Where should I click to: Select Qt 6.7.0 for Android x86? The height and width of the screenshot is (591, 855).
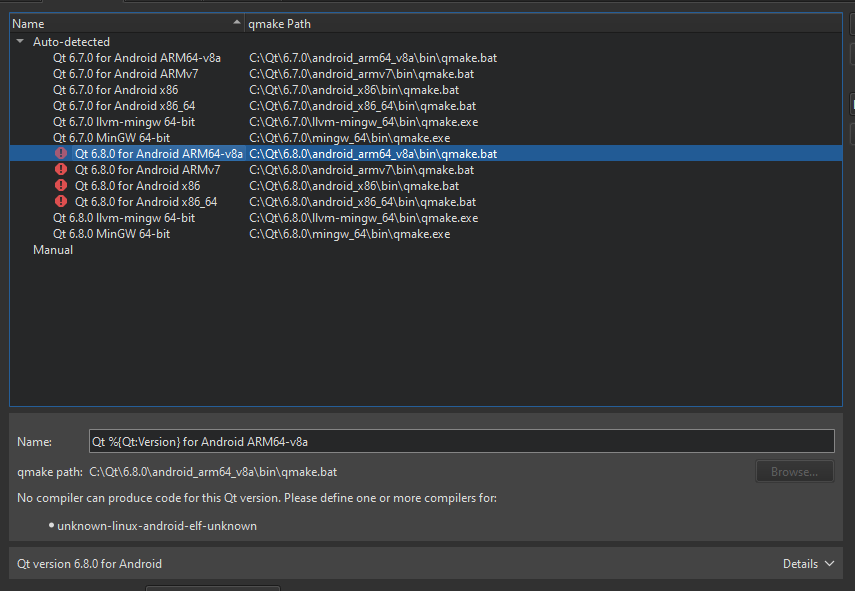coord(116,89)
